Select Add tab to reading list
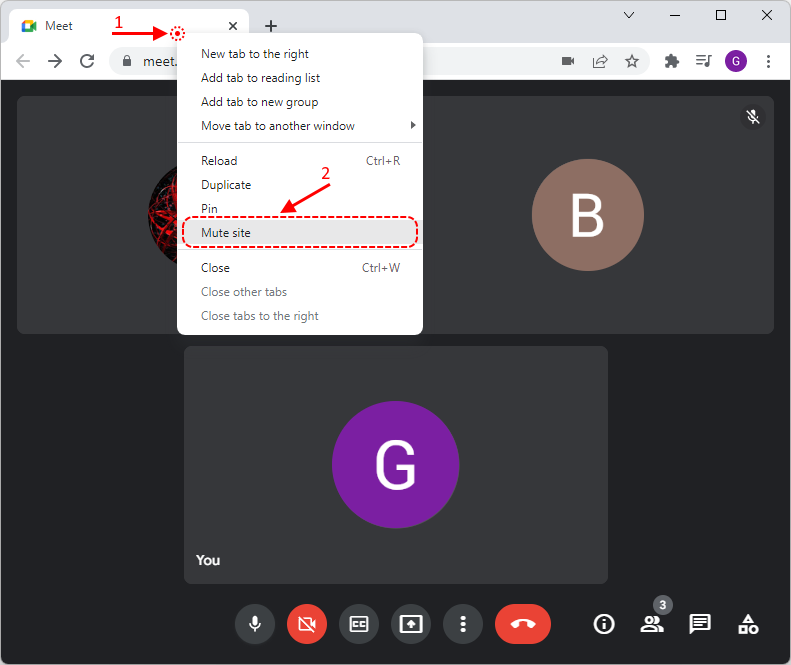 click(300, 78)
